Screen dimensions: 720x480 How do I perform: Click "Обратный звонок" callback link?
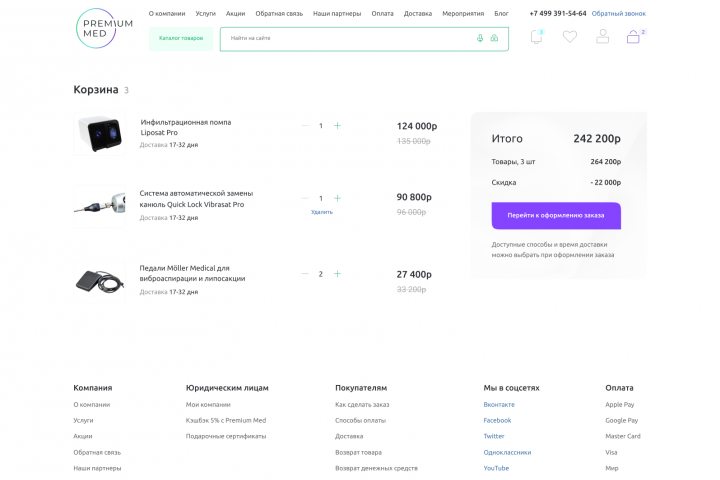click(618, 14)
